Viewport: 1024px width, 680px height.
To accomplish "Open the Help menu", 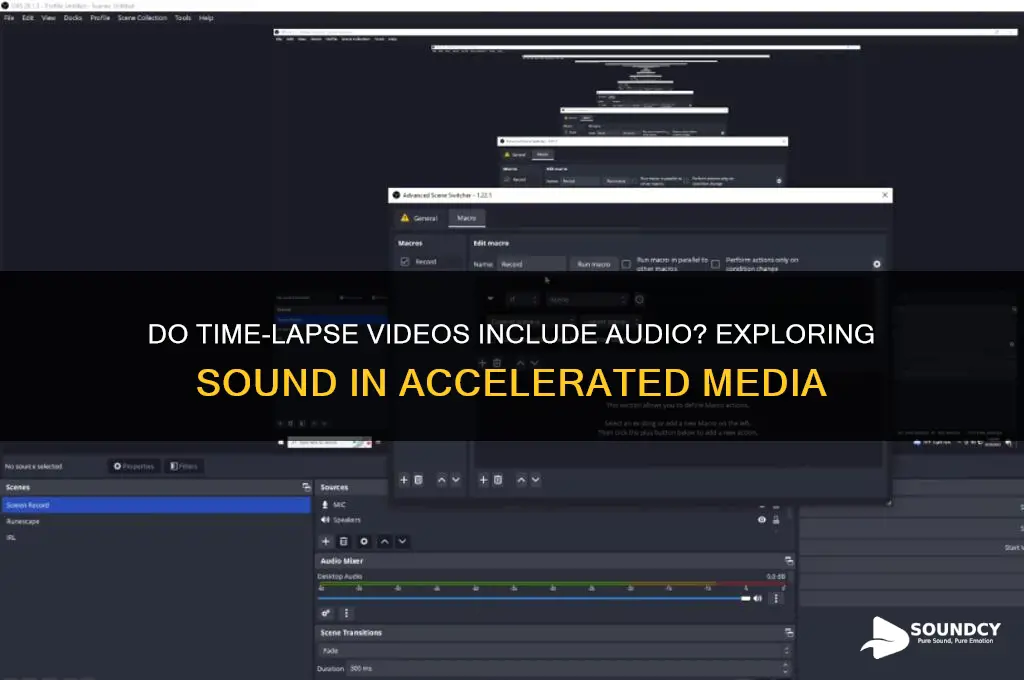I will pos(206,18).
